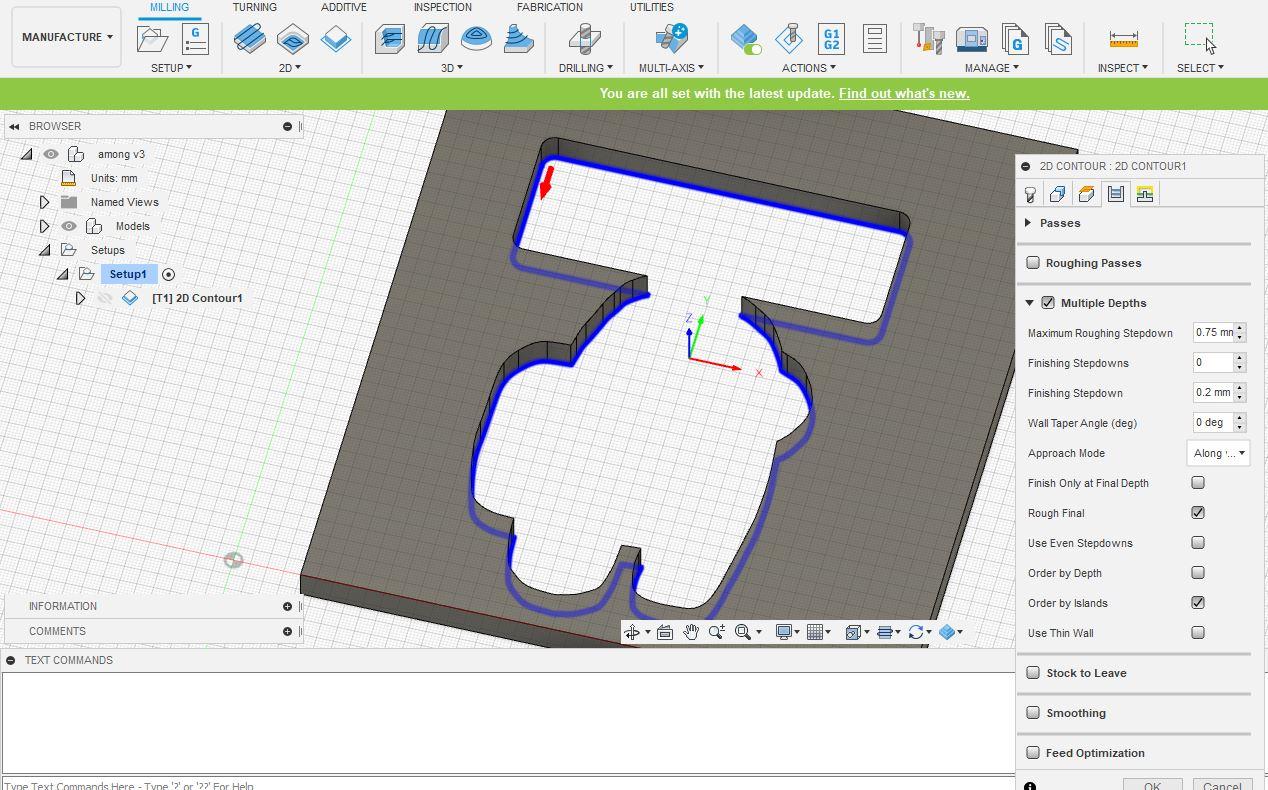Open the Template Library icon

(1058, 39)
